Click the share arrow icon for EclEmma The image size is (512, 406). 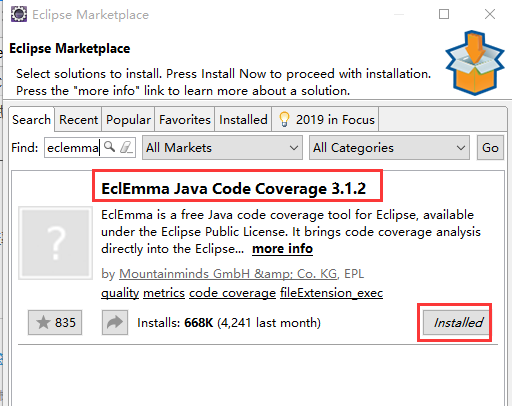(x=115, y=322)
